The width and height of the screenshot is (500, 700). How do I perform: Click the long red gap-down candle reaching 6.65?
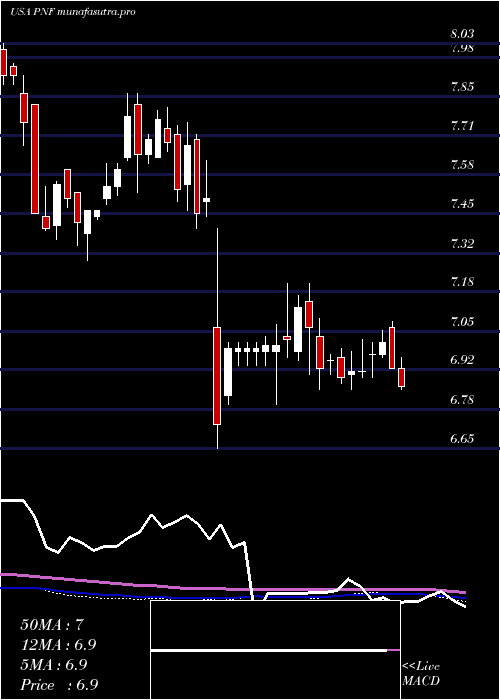tap(217, 338)
